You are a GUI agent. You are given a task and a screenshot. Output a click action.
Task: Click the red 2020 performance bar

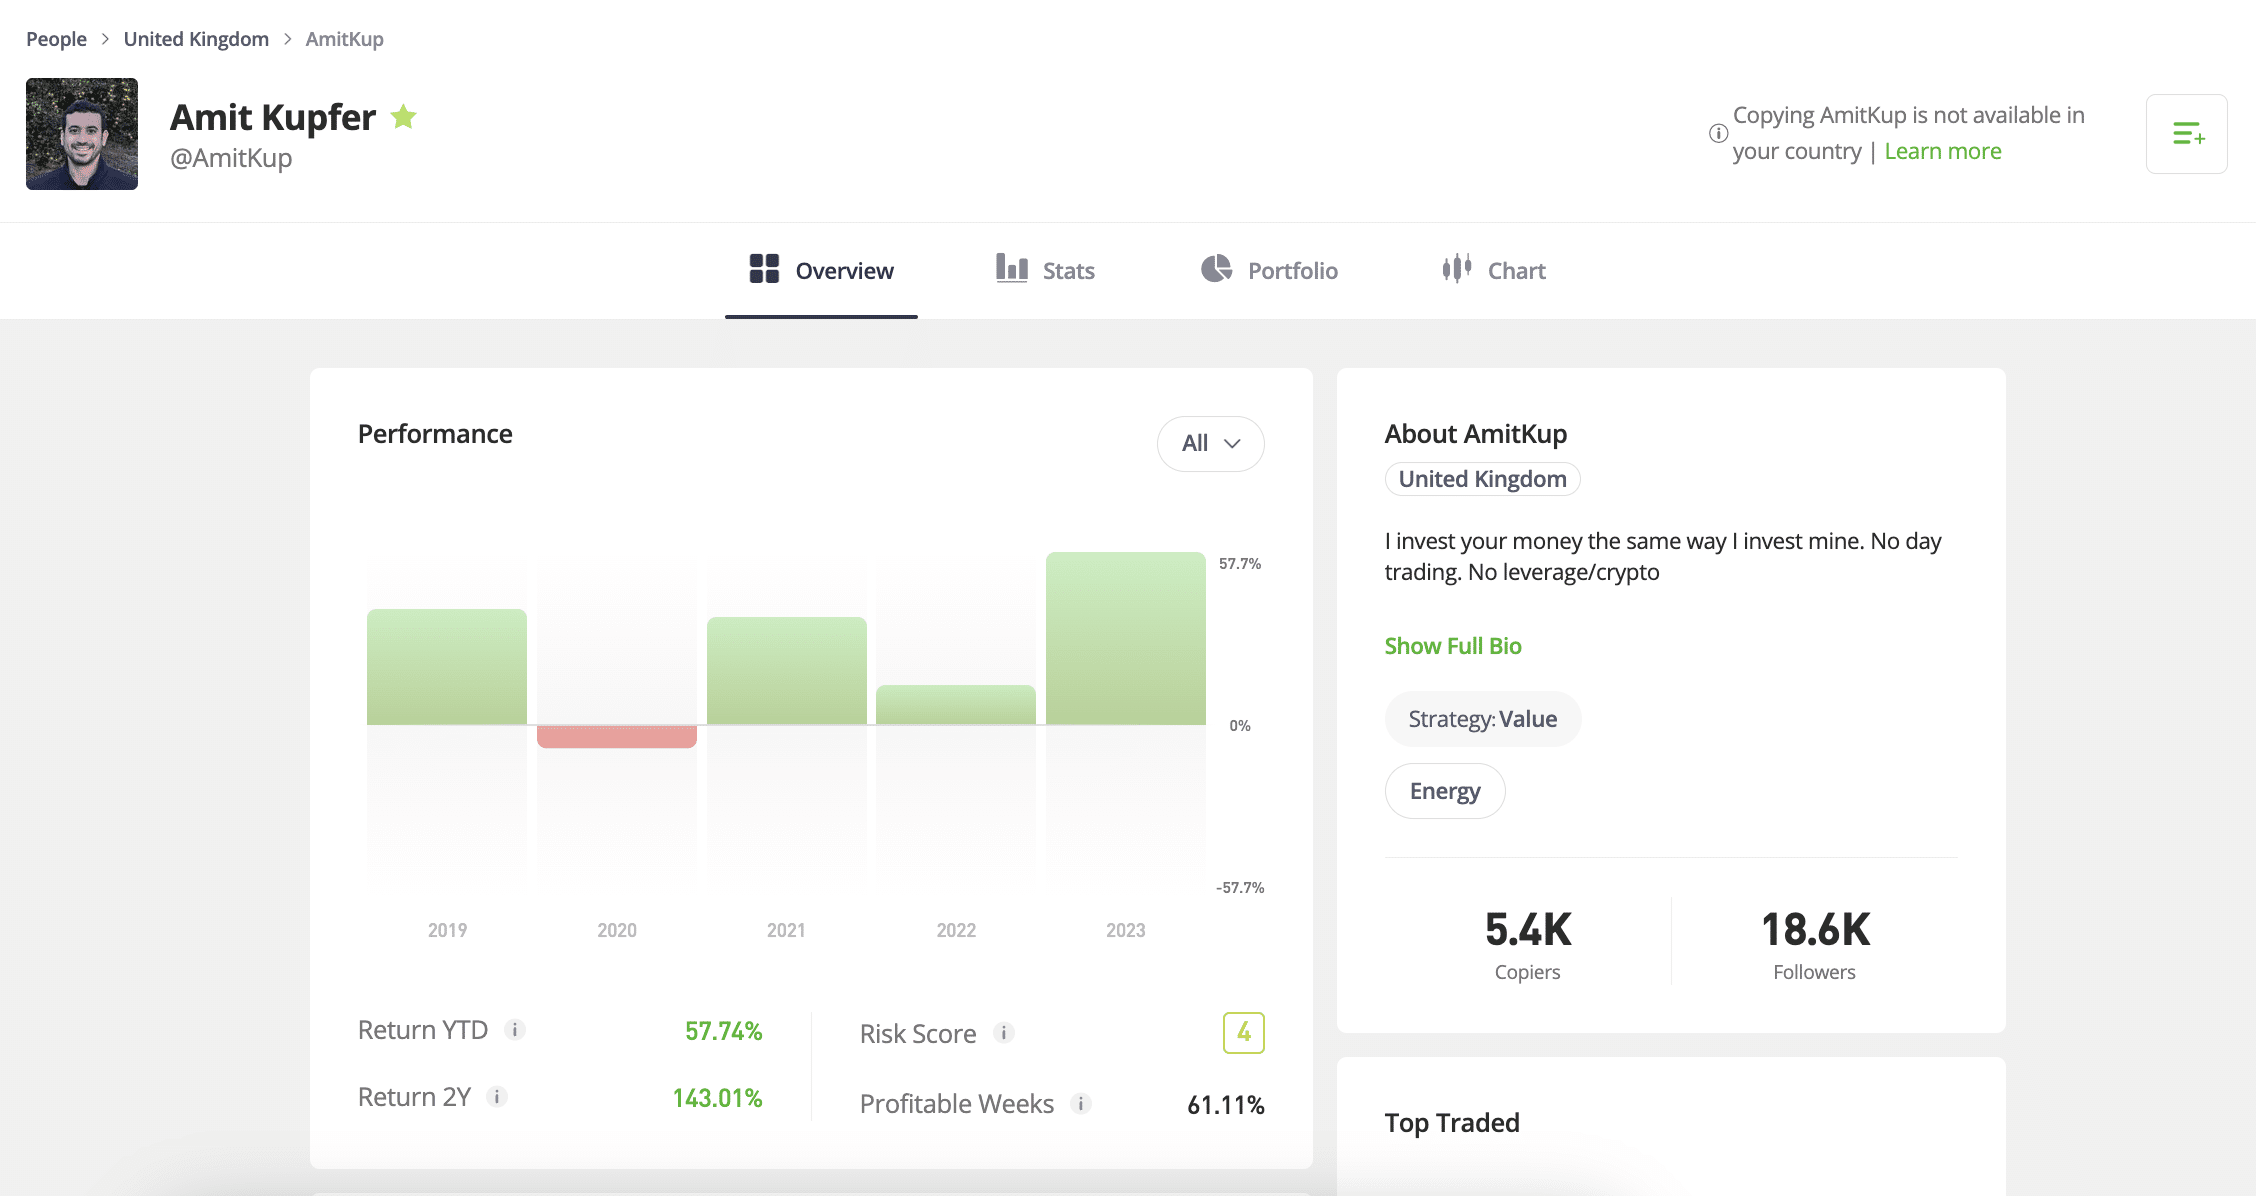tap(617, 737)
